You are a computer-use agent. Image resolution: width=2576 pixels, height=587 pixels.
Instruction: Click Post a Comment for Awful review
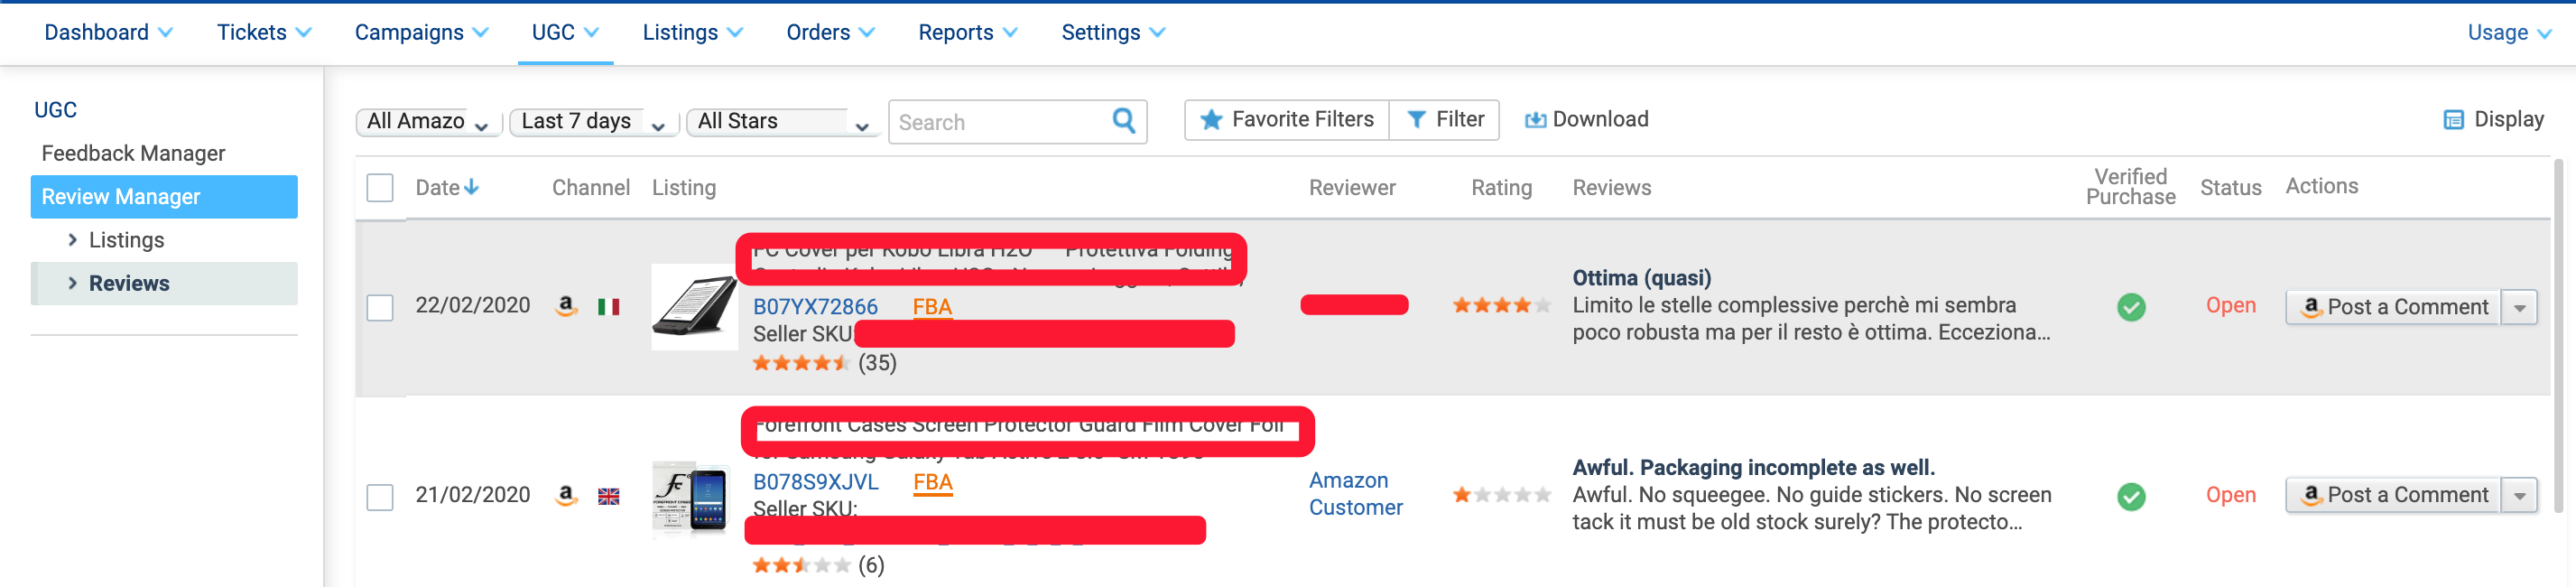click(2393, 495)
